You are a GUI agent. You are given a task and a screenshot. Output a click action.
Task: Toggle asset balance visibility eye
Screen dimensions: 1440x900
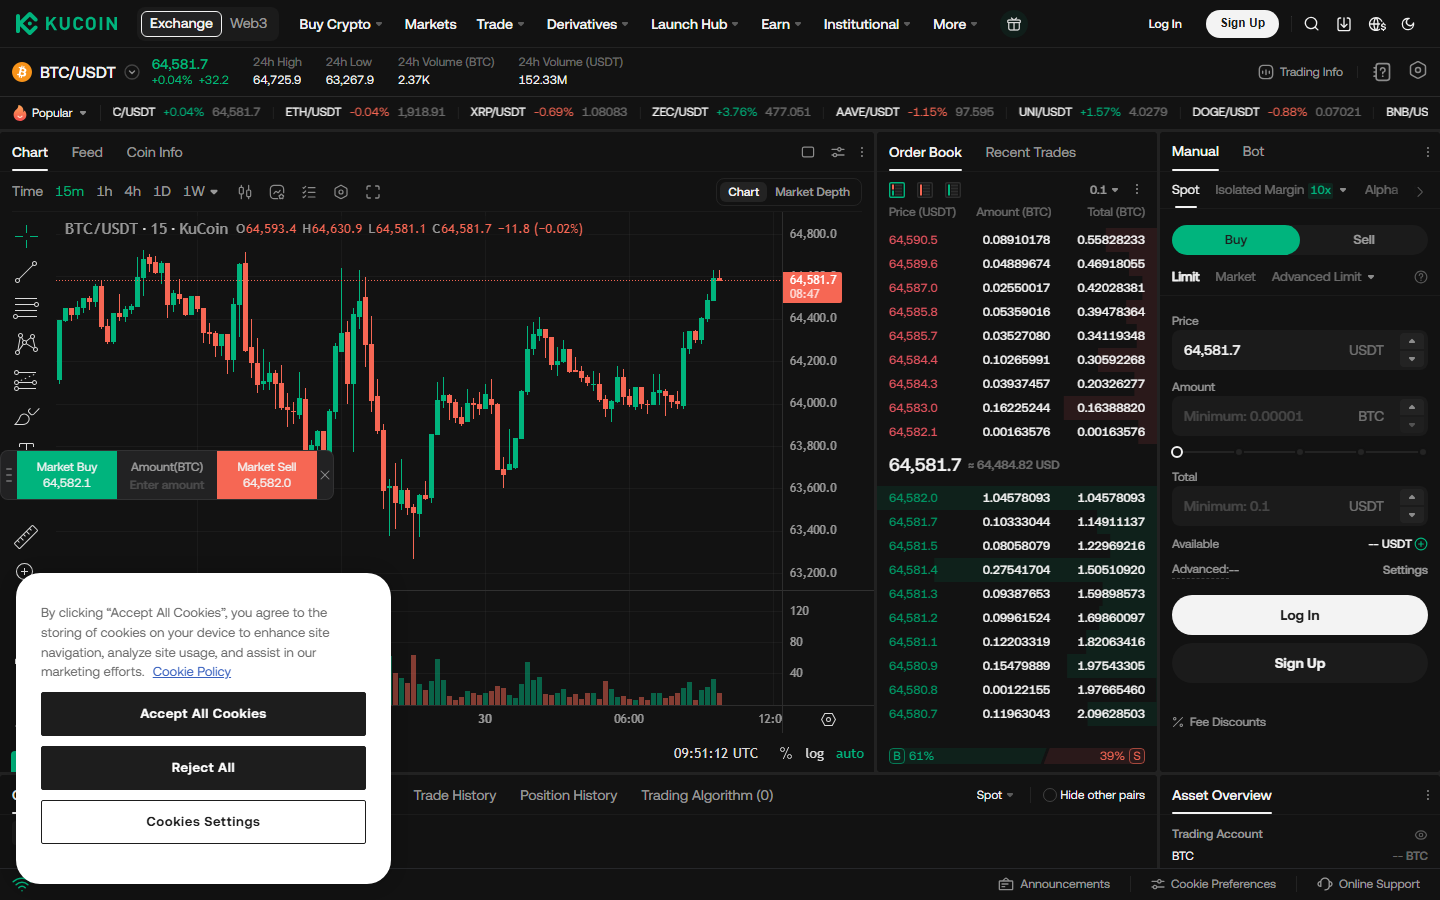coord(1420,834)
